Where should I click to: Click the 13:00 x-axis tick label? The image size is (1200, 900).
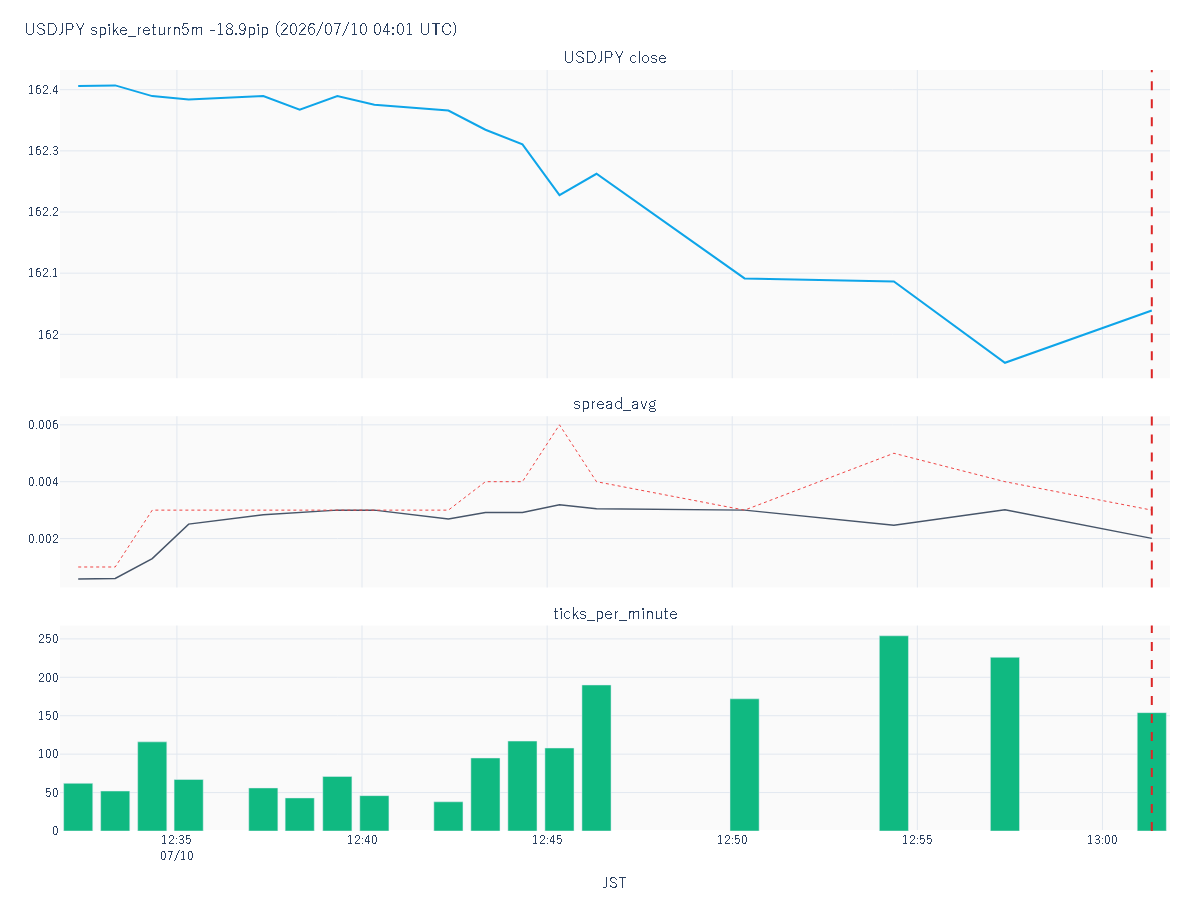click(1102, 841)
